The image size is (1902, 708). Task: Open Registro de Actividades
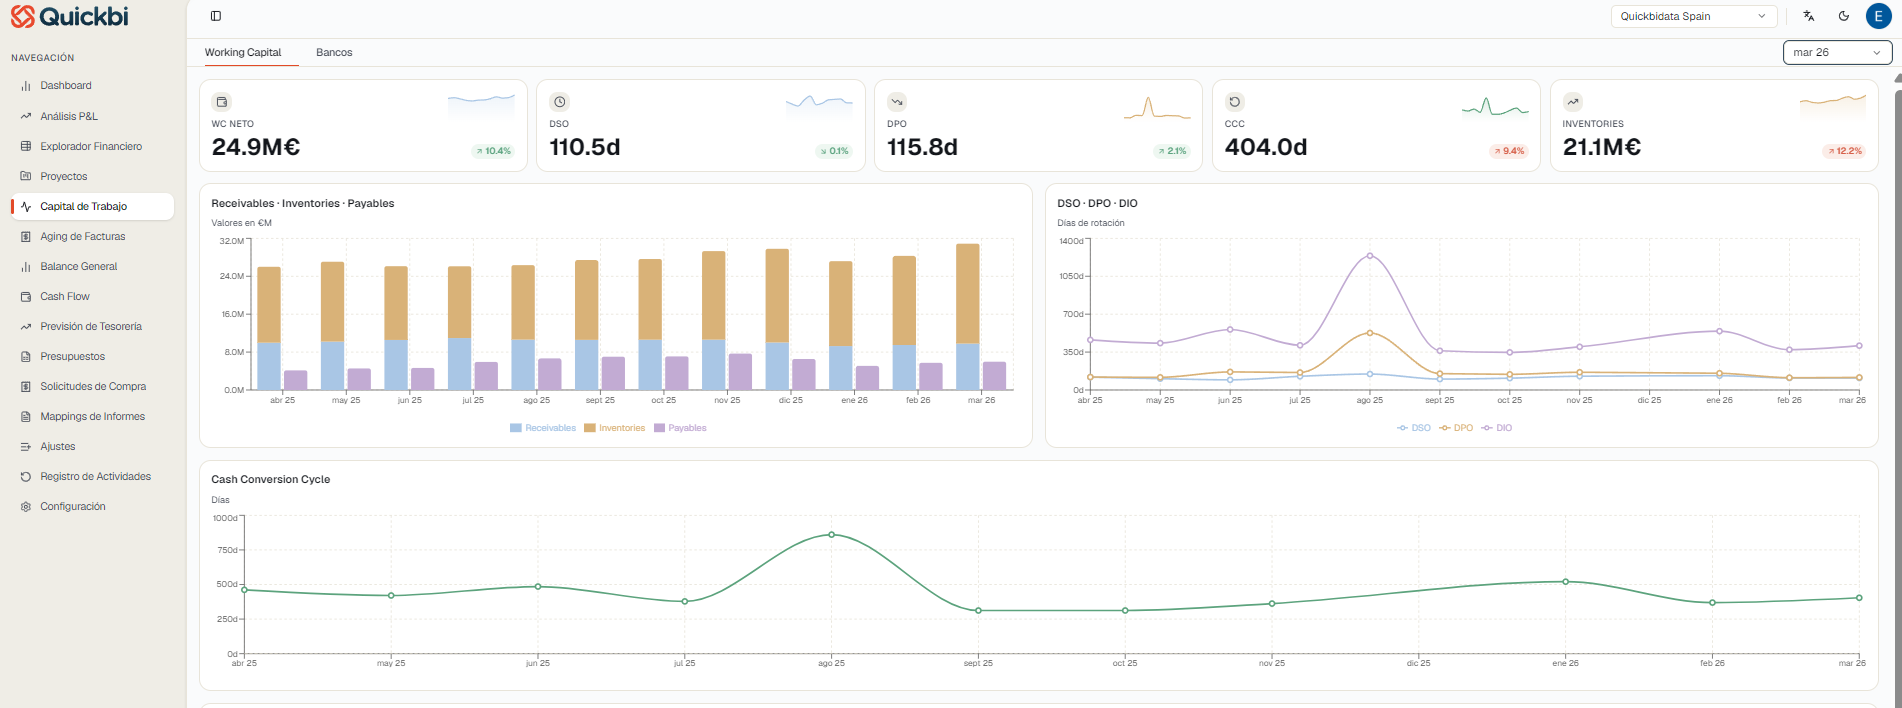(x=96, y=476)
